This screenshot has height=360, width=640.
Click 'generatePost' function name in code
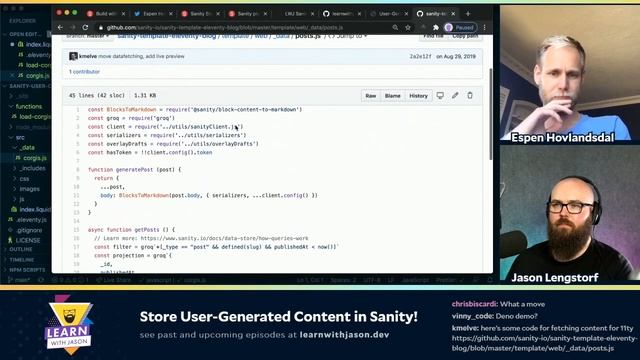(134, 170)
